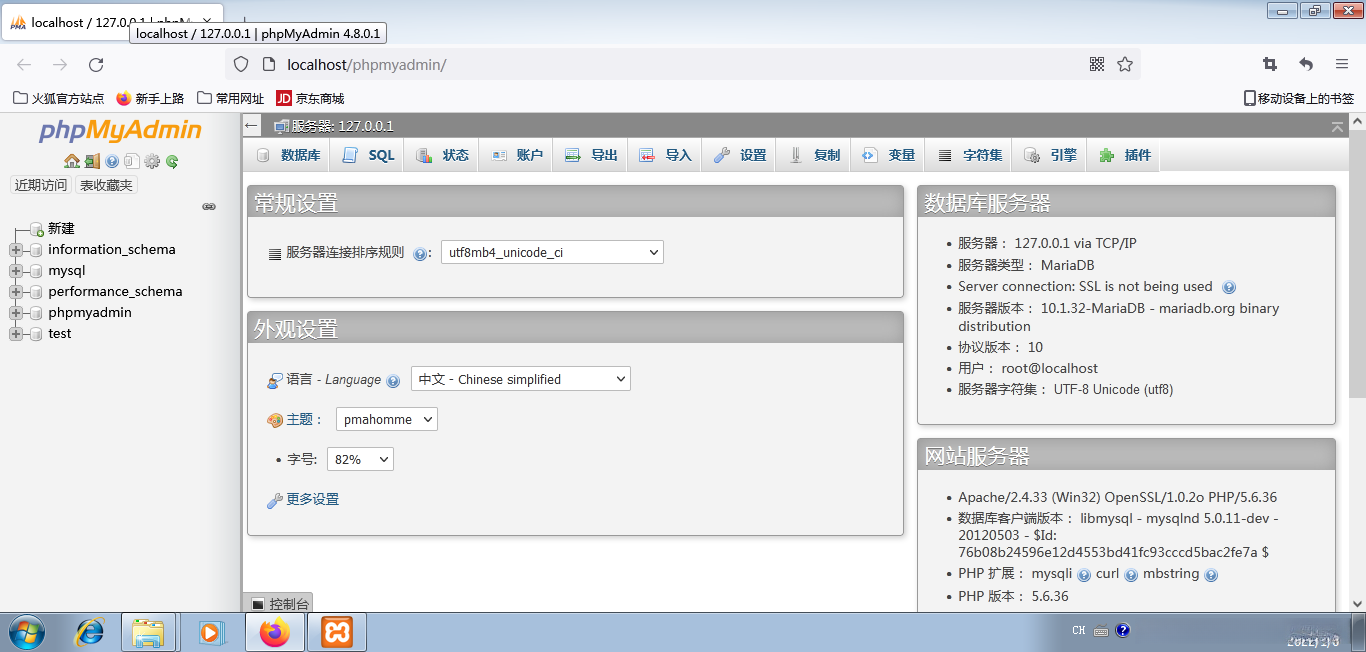
Task: Click the help icon after mbstring extension
Action: [x=1211, y=575]
